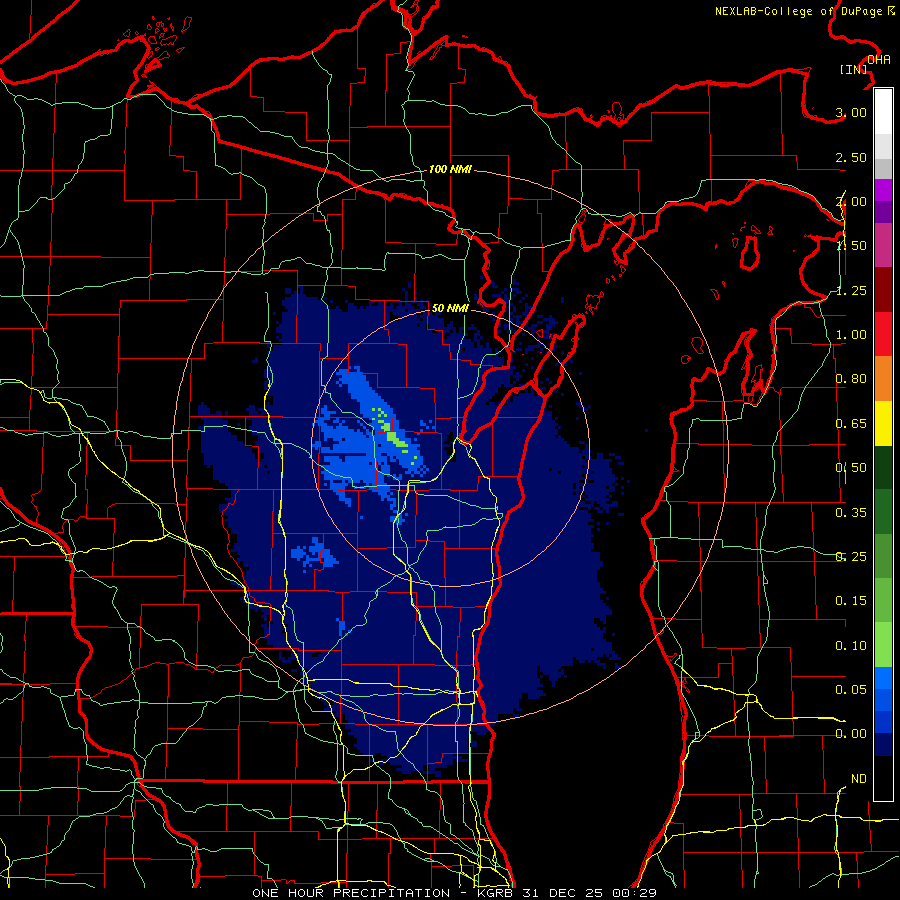
Task: Pick the pink swatch beside 1.50
Action: (883, 246)
